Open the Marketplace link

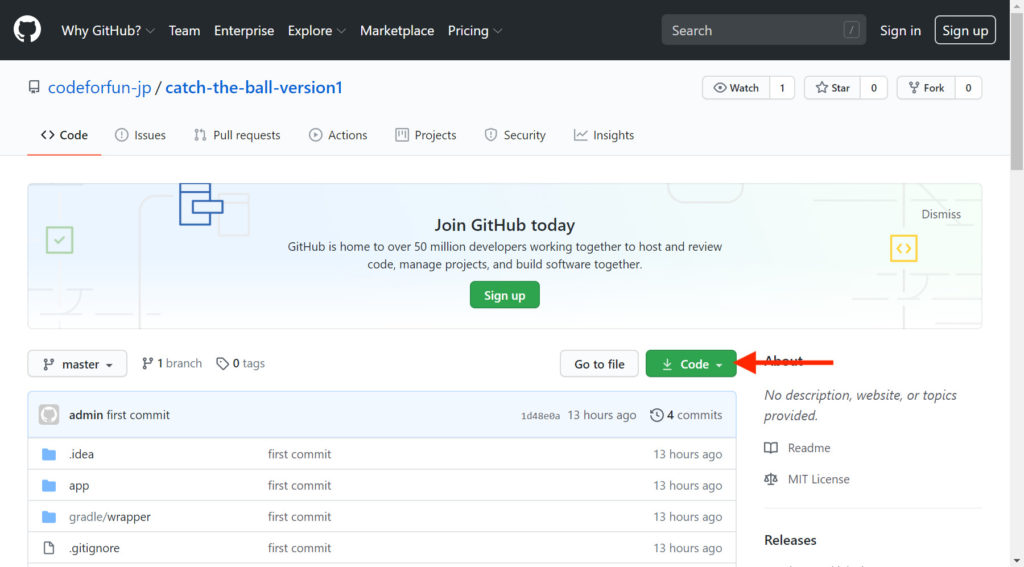(397, 31)
